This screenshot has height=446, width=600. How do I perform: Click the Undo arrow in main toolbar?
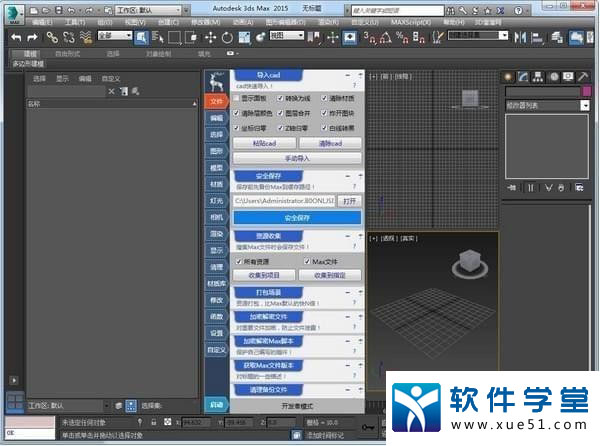(16, 37)
